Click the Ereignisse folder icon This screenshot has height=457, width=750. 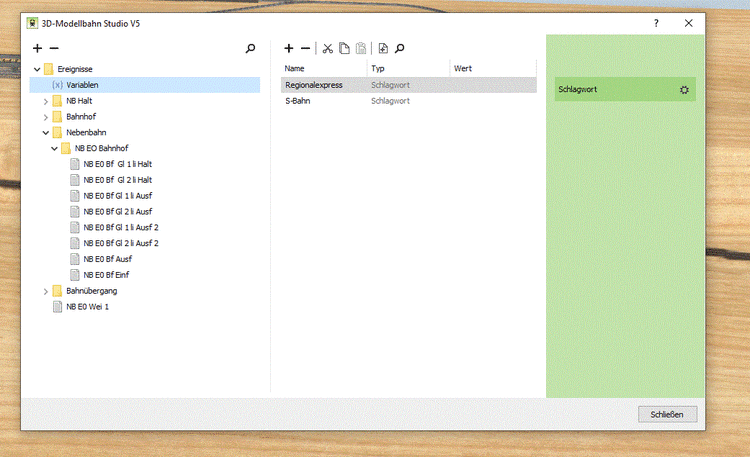pos(48,69)
